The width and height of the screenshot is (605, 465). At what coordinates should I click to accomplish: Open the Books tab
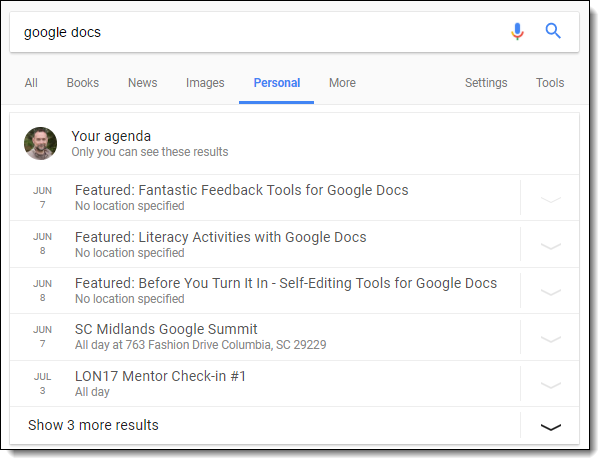click(x=83, y=83)
